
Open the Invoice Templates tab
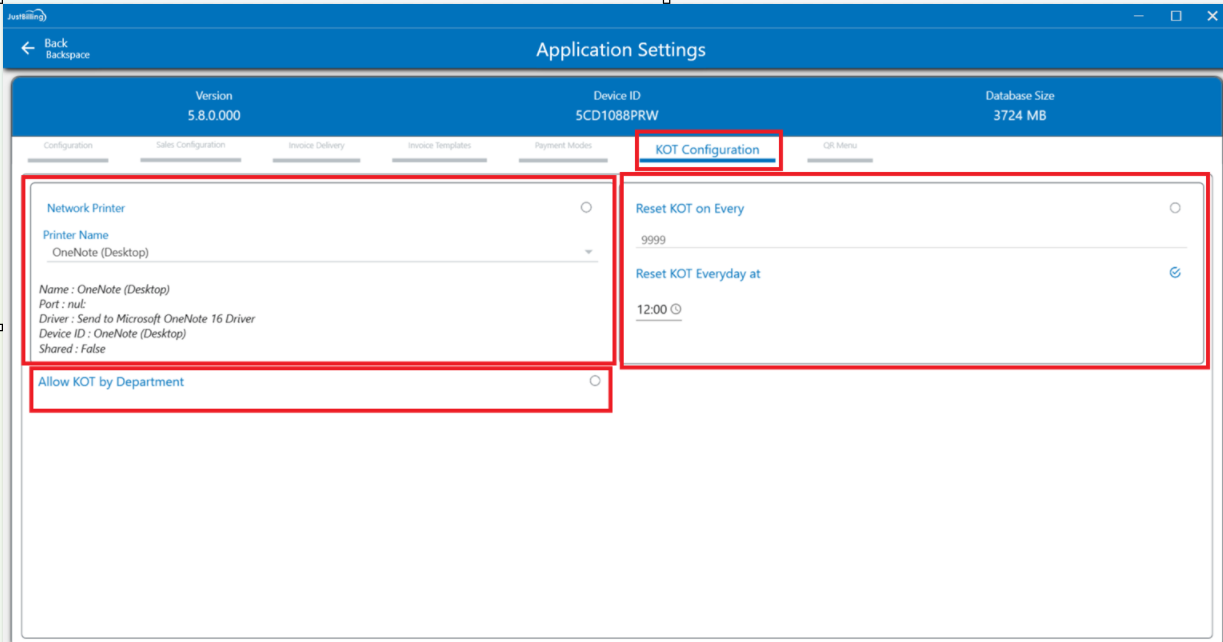[x=439, y=146]
